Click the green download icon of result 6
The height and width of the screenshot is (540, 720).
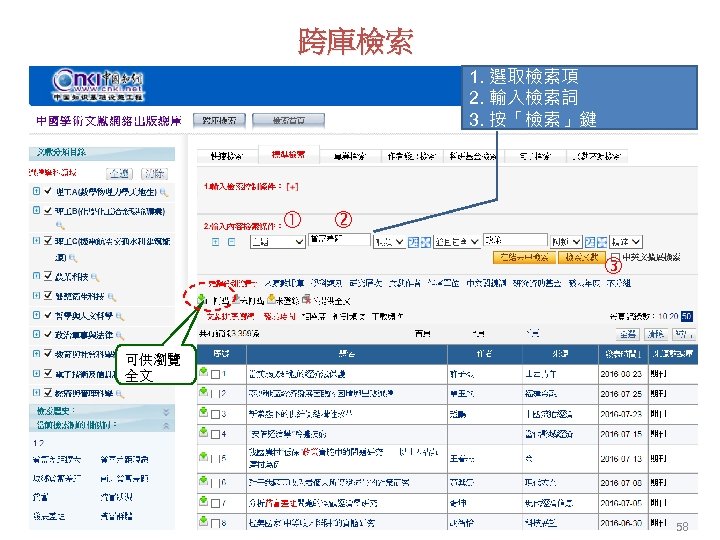coord(203,481)
